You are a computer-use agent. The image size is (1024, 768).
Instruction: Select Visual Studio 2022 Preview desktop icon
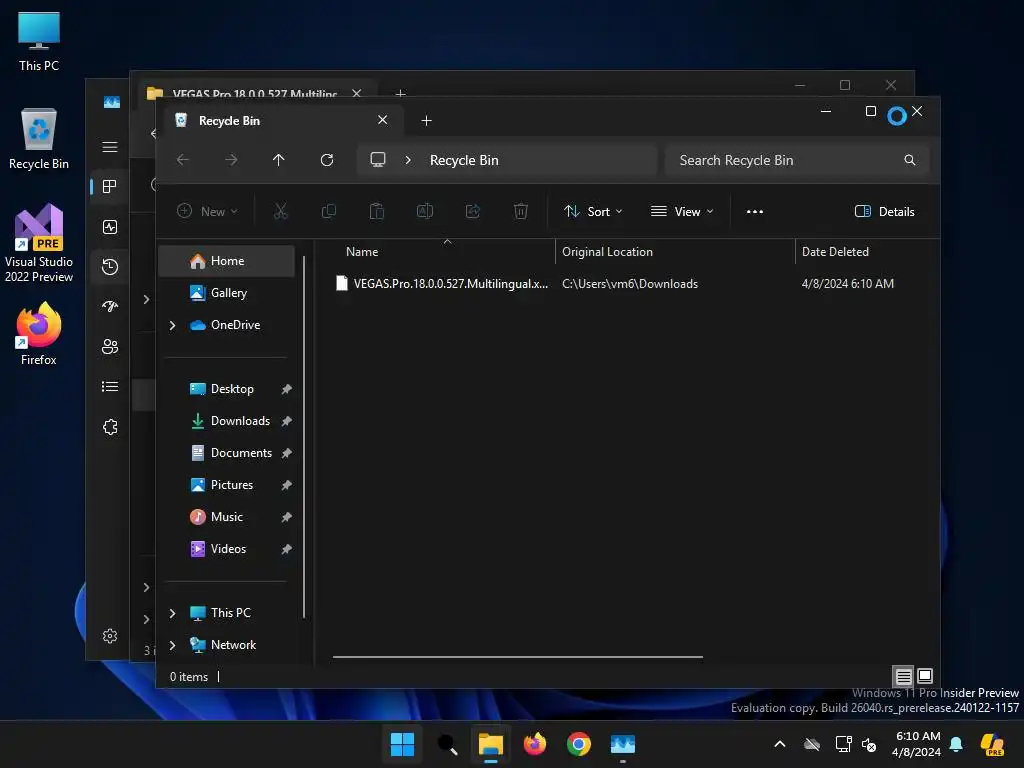pos(39,243)
